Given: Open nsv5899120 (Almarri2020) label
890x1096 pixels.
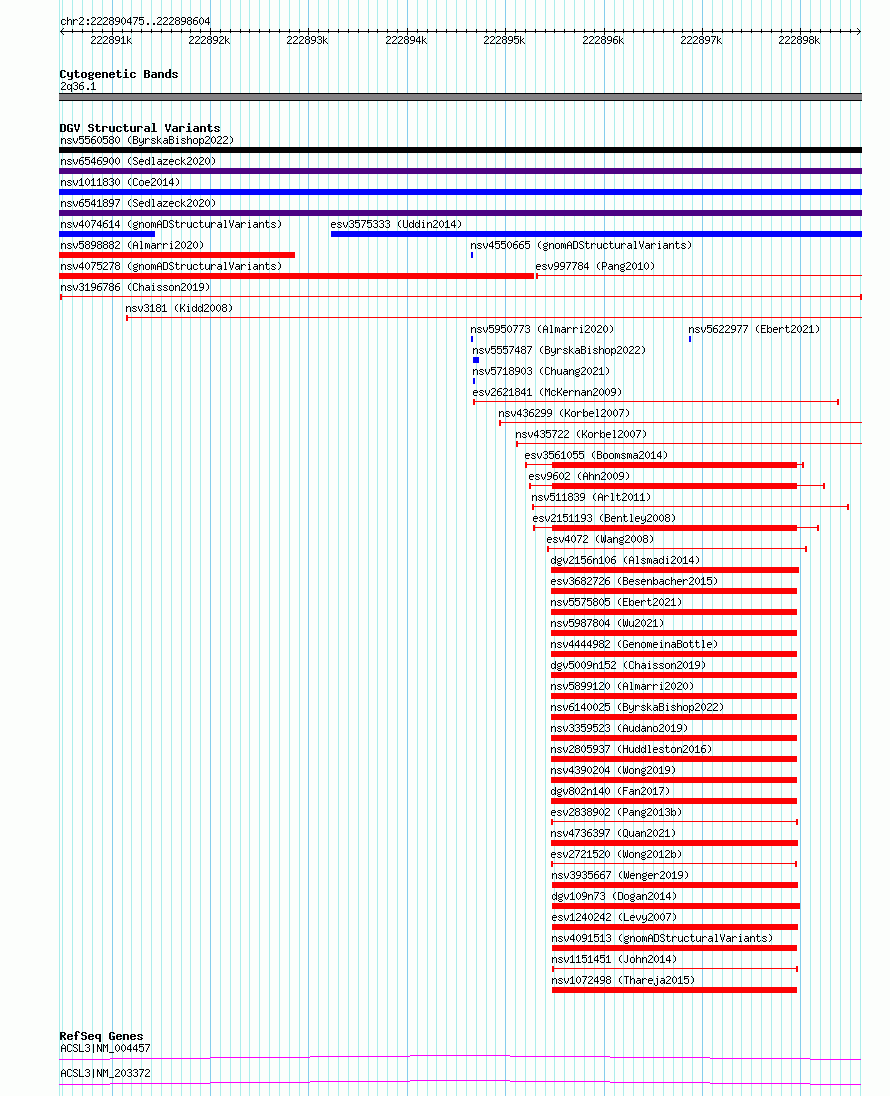Looking at the screenshot, I should [x=622, y=686].
